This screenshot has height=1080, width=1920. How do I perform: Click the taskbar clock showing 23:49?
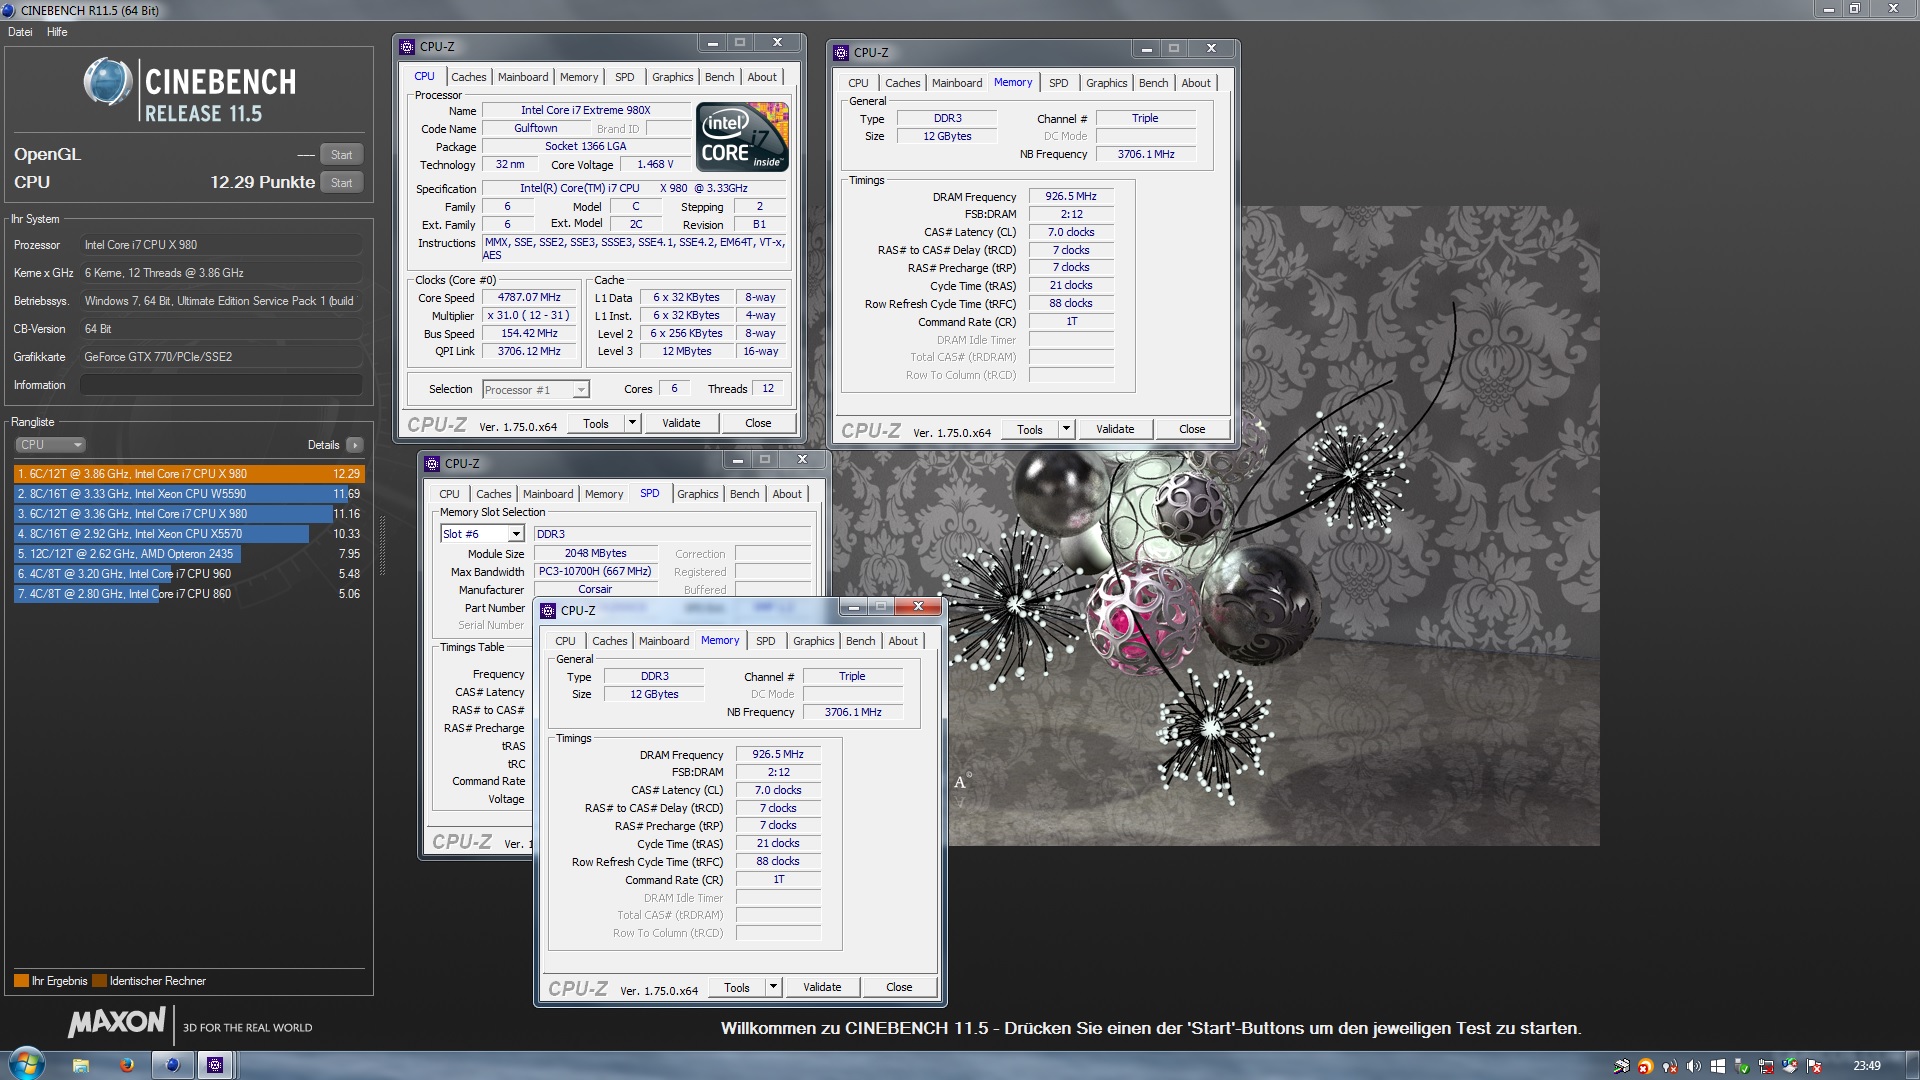(1866, 1066)
